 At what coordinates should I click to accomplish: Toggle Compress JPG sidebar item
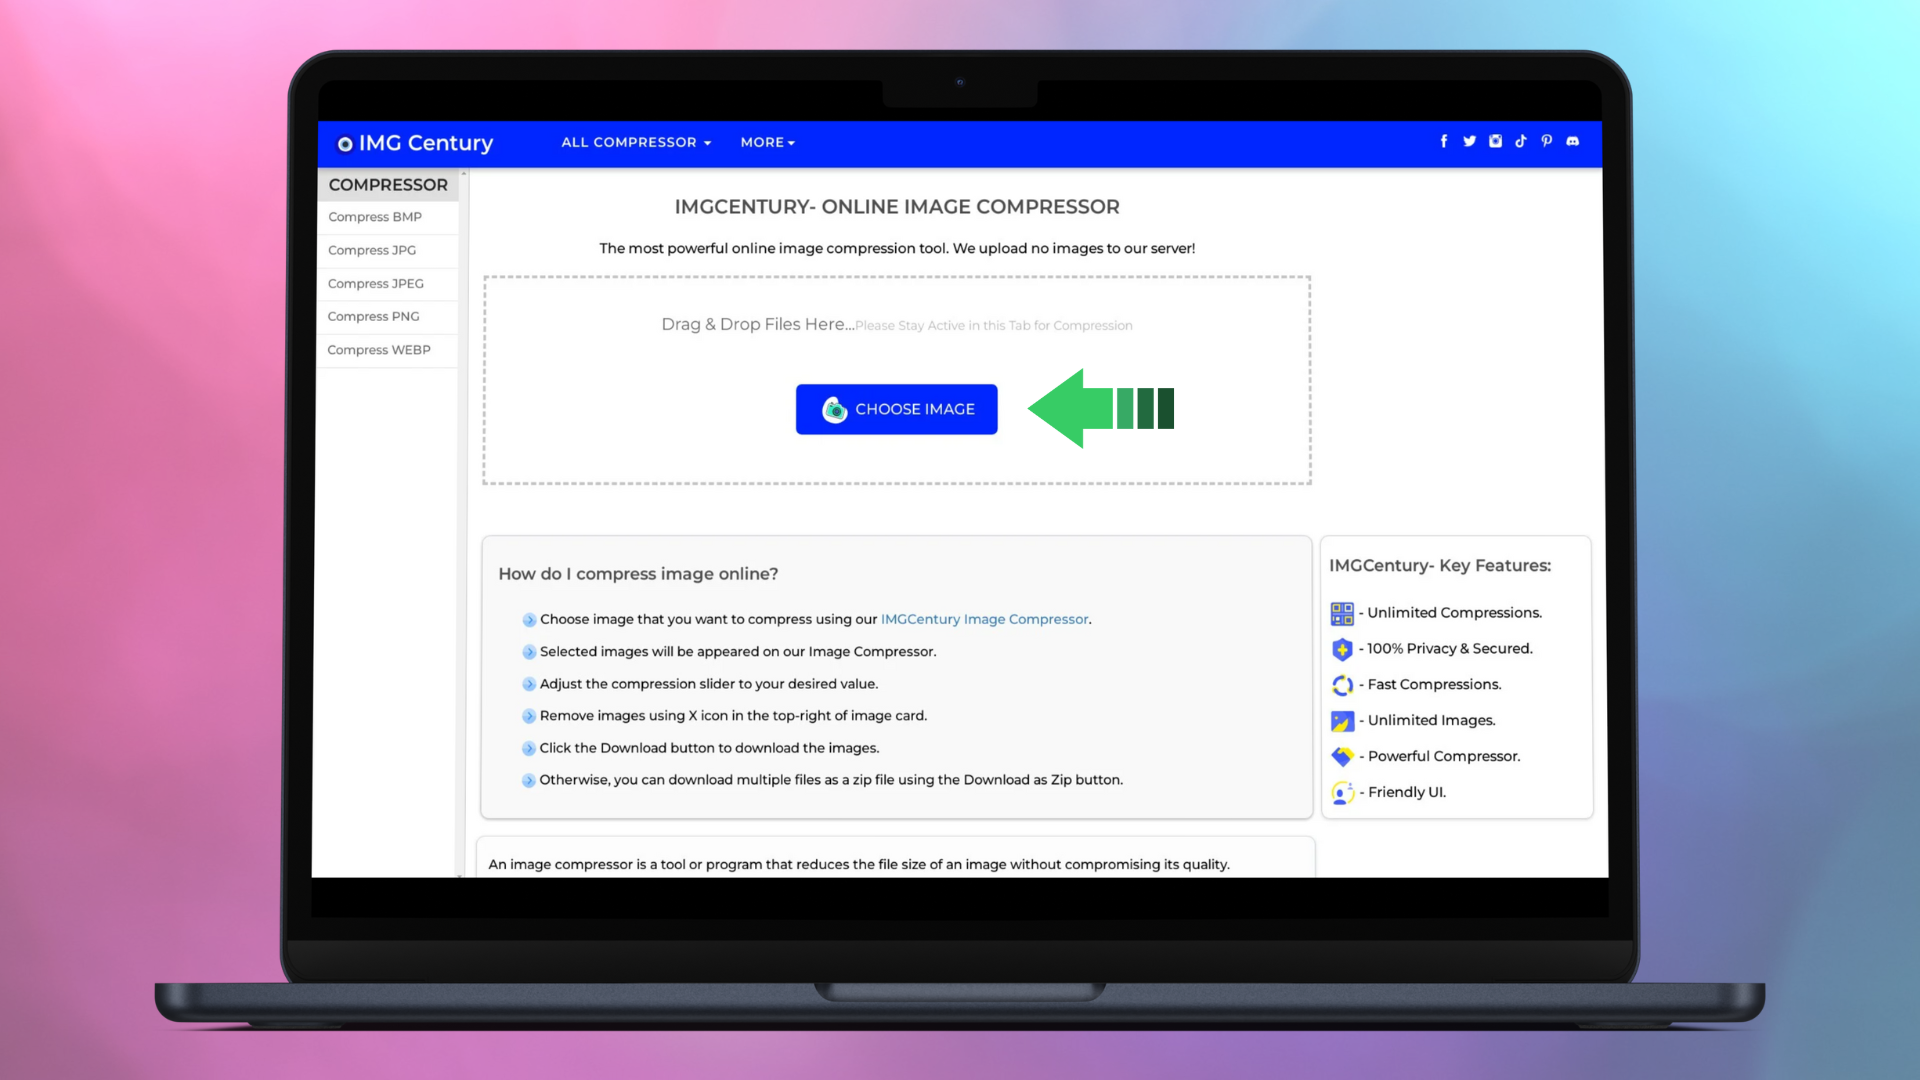[372, 249]
